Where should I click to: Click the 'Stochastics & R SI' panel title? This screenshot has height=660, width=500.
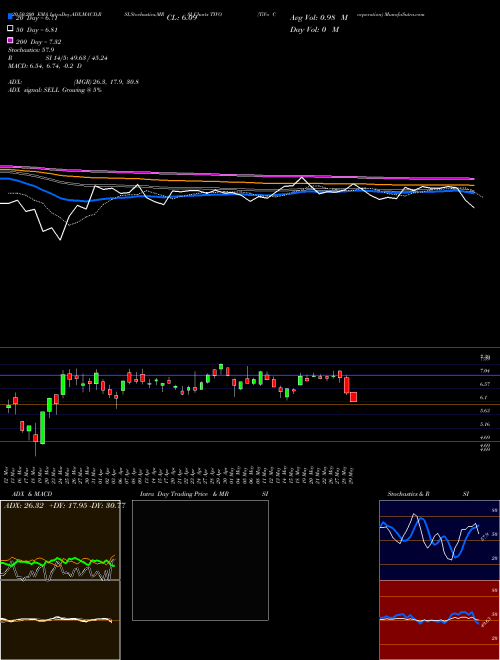[x=428, y=494]
